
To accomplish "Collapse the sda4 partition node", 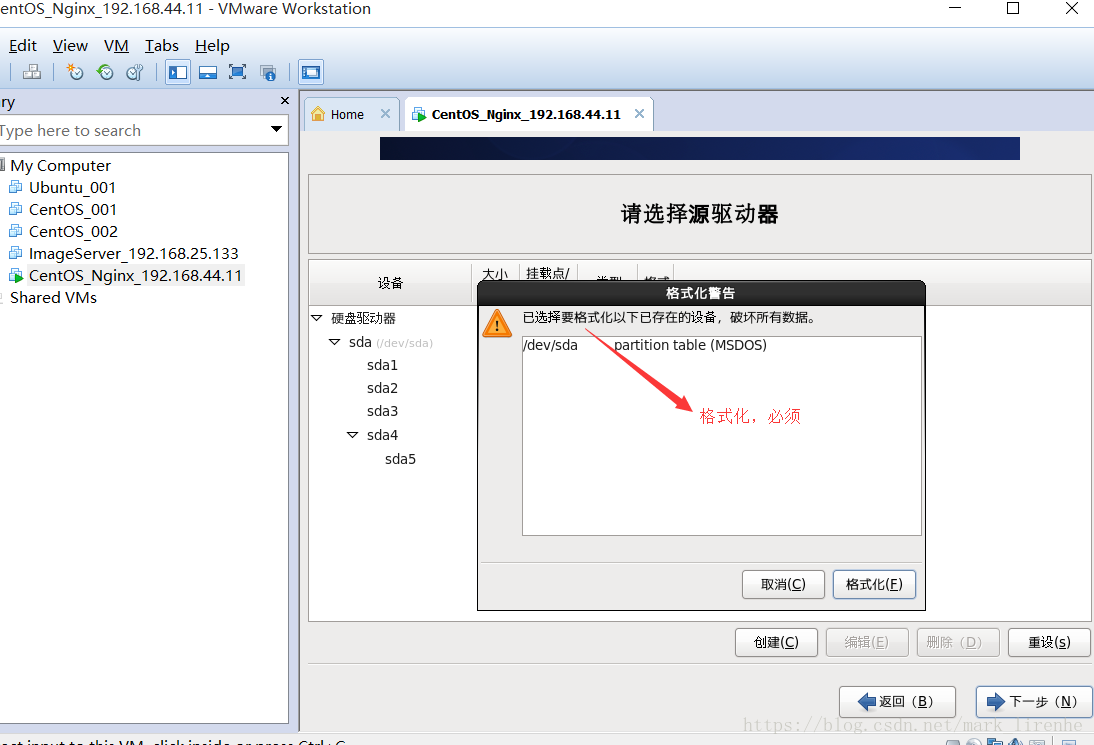I will click(353, 435).
